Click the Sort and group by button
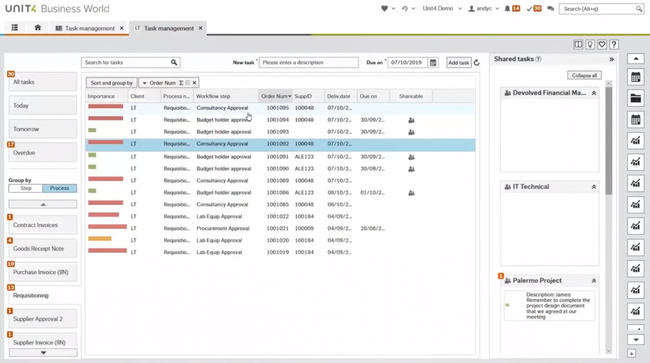The image size is (650, 363). (112, 83)
